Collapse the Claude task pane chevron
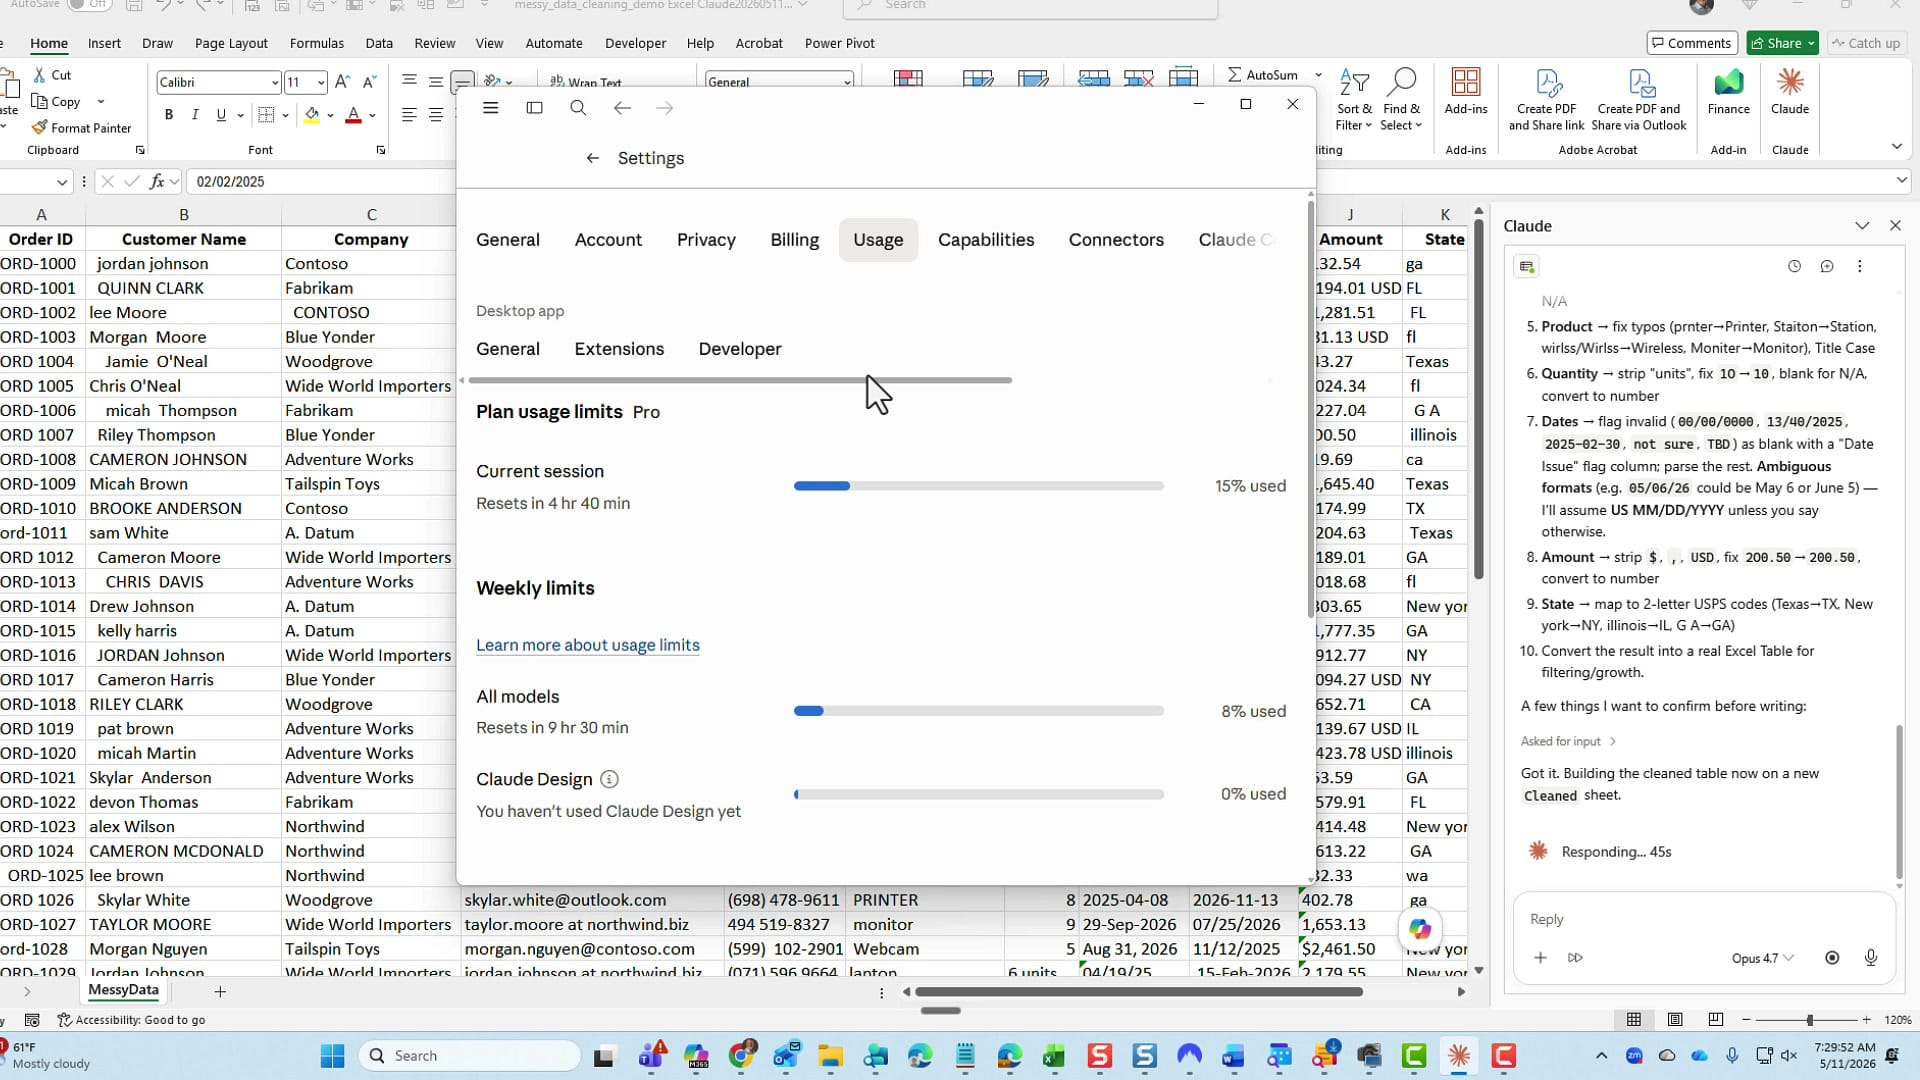Screen dimensions: 1920x1080 coord(1862,226)
